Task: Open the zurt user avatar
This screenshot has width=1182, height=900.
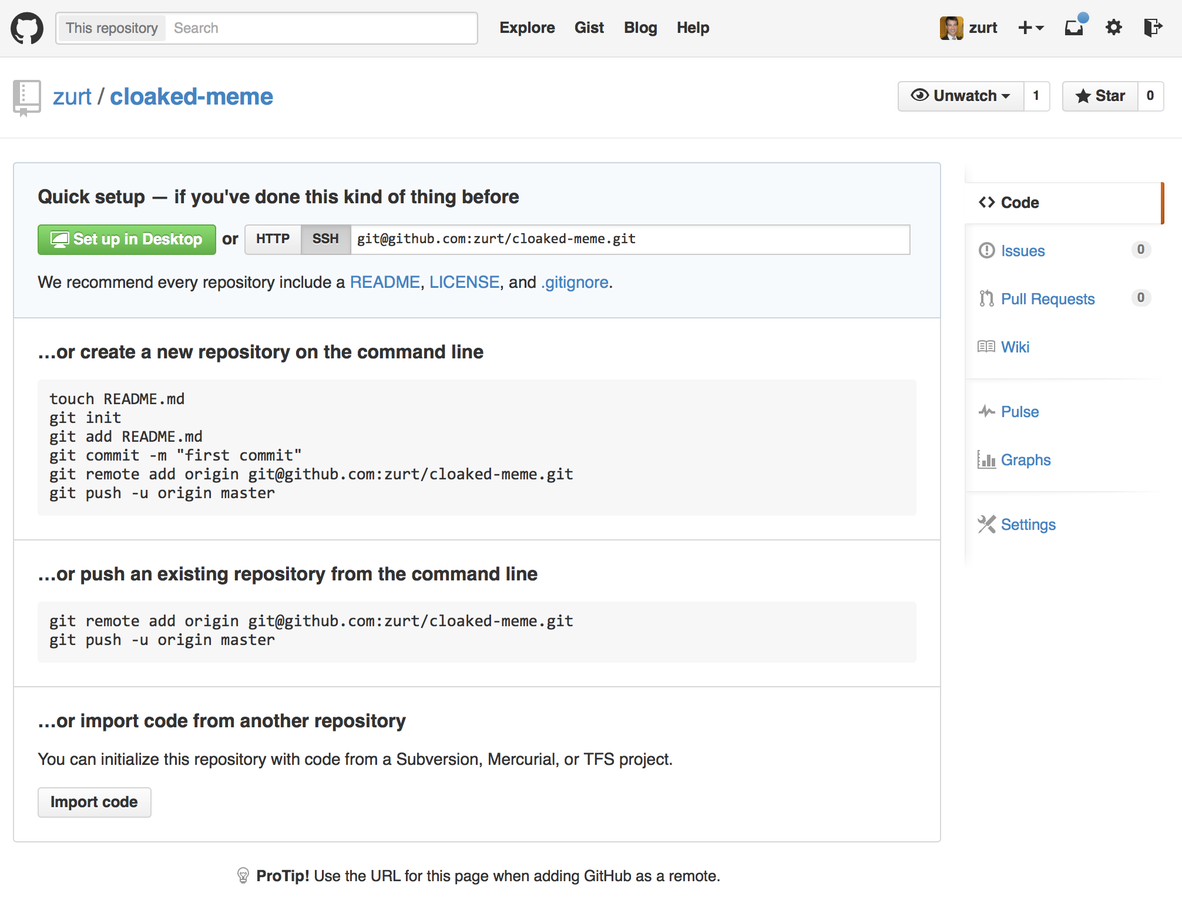Action: pos(951,28)
